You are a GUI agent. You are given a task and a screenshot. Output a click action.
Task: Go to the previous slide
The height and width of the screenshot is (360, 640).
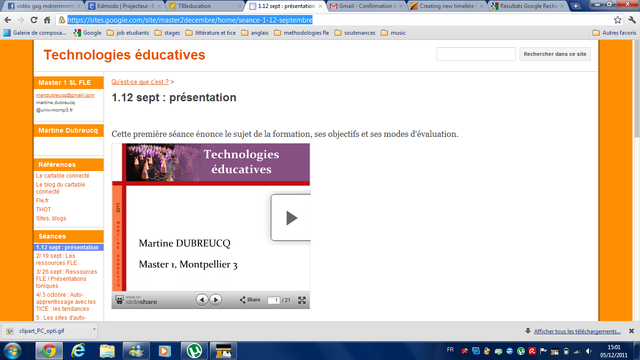(x=202, y=300)
